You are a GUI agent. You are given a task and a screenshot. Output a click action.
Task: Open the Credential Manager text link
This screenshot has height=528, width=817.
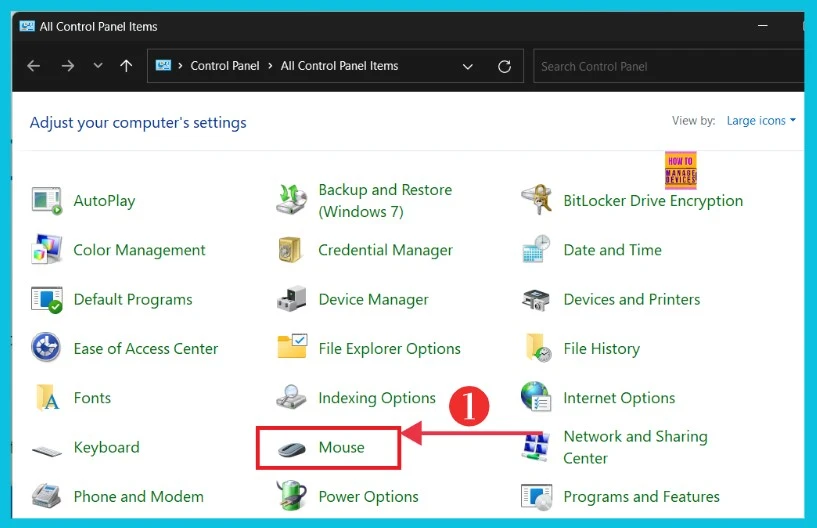tap(386, 250)
